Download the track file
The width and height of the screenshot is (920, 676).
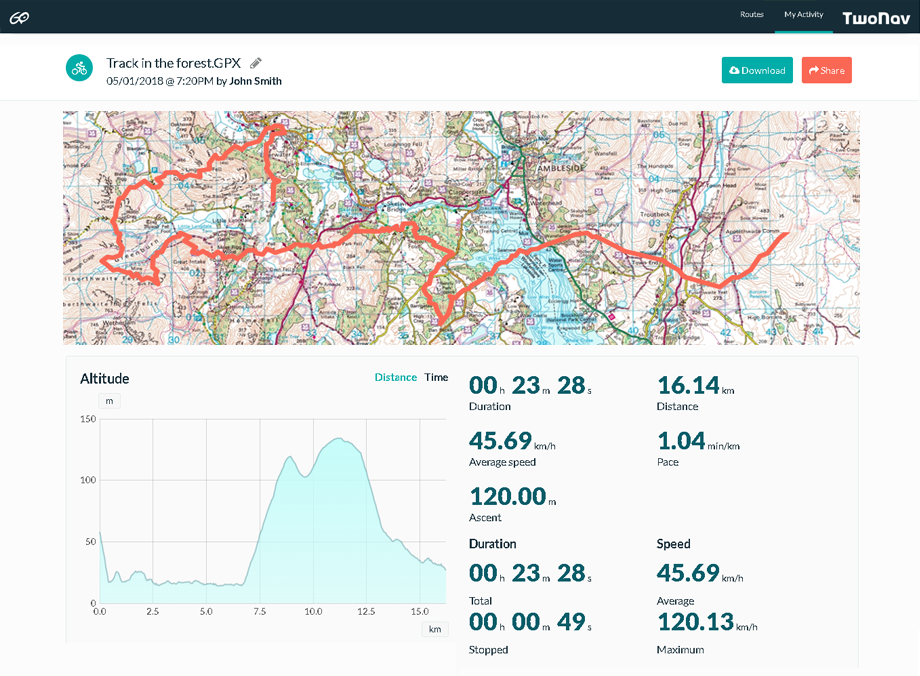[757, 70]
